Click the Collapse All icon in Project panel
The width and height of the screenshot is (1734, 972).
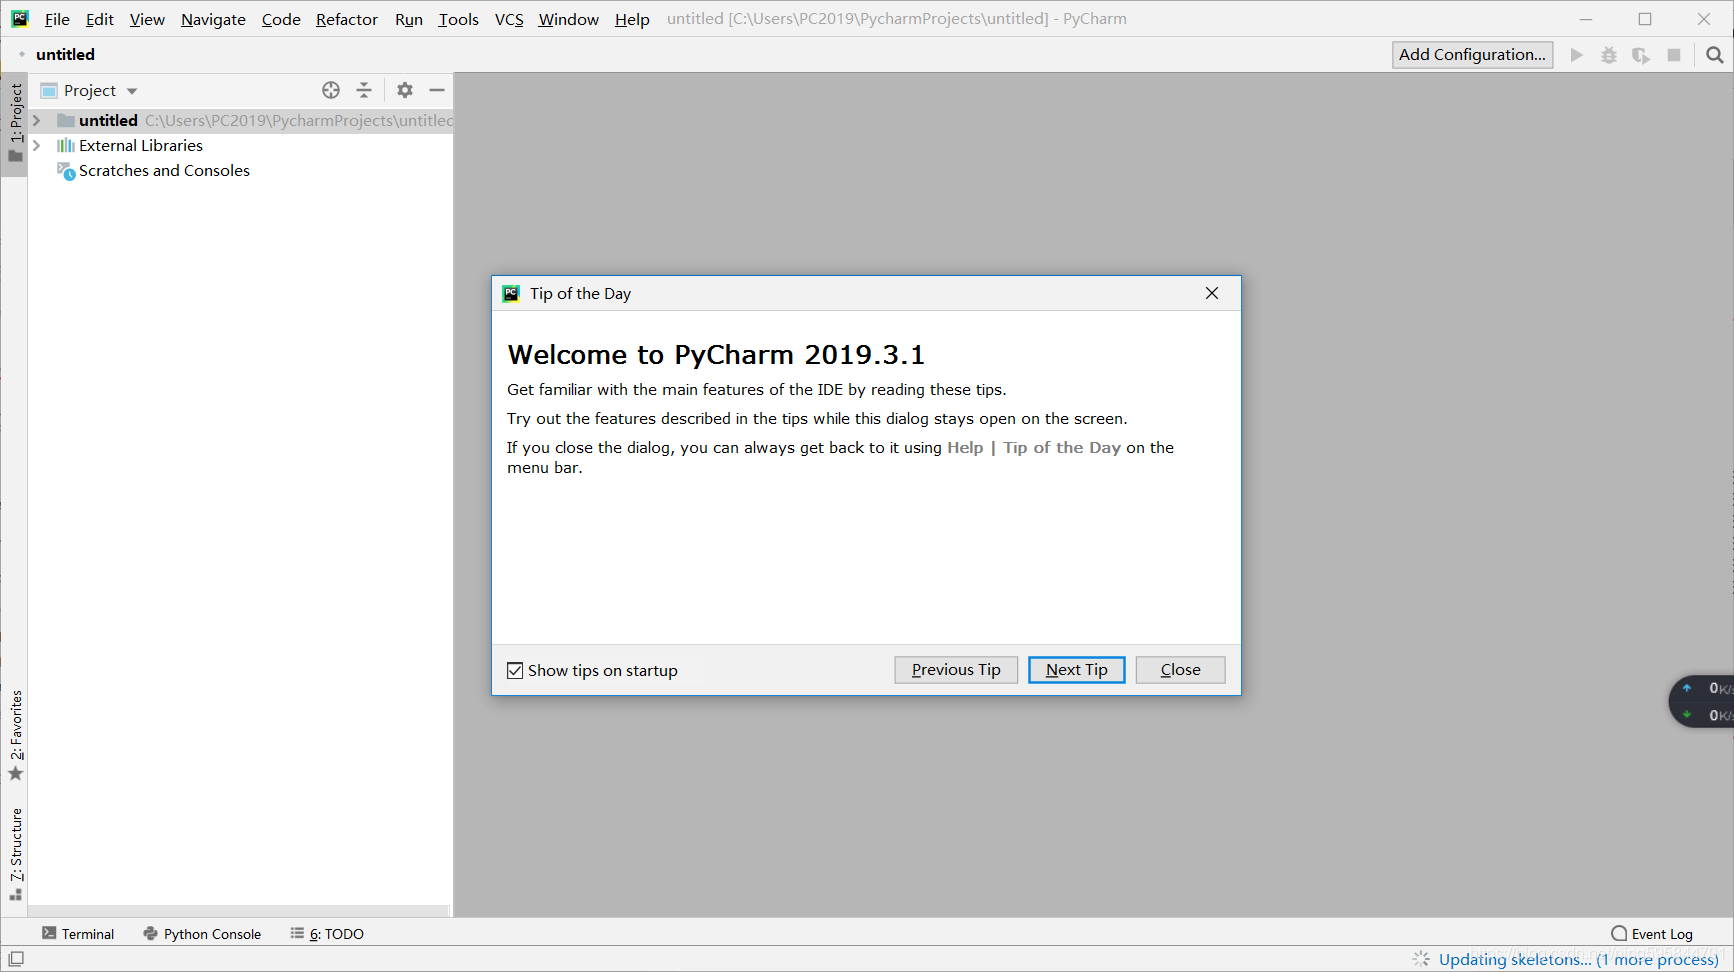(364, 90)
